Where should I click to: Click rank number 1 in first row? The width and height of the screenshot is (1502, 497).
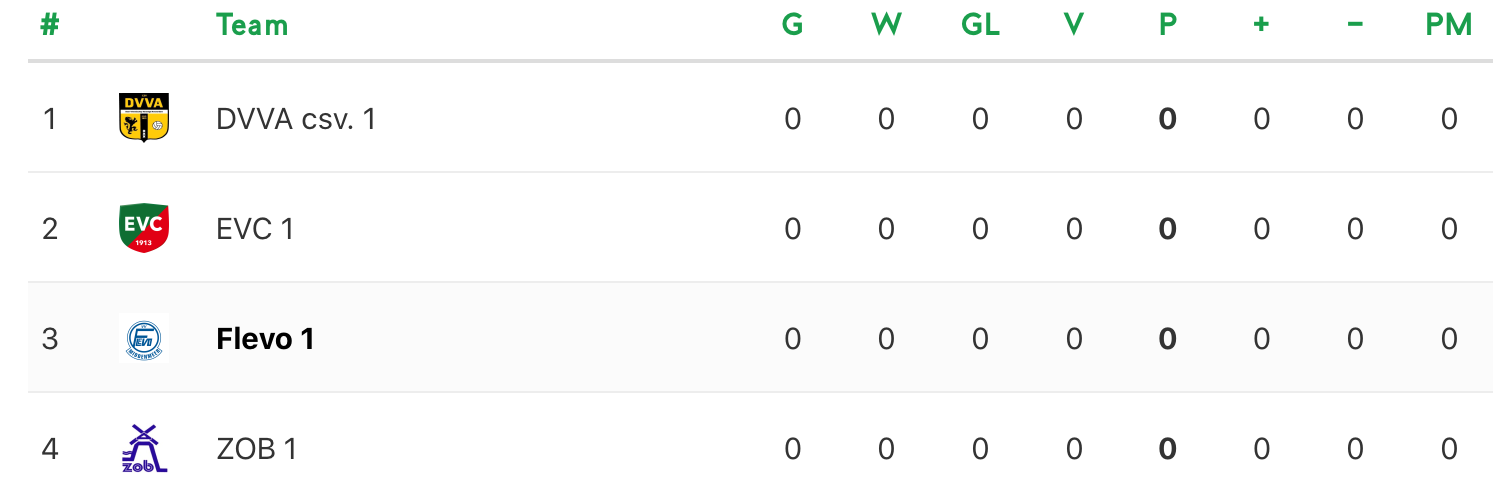pyautogui.click(x=49, y=119)
